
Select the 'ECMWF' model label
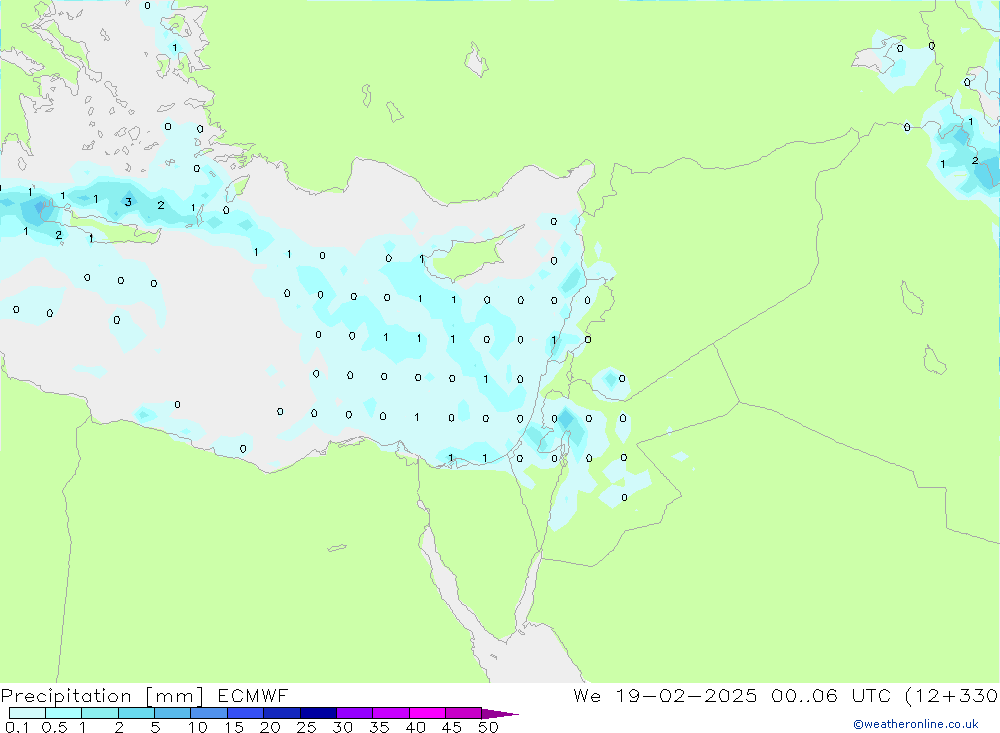253,696
